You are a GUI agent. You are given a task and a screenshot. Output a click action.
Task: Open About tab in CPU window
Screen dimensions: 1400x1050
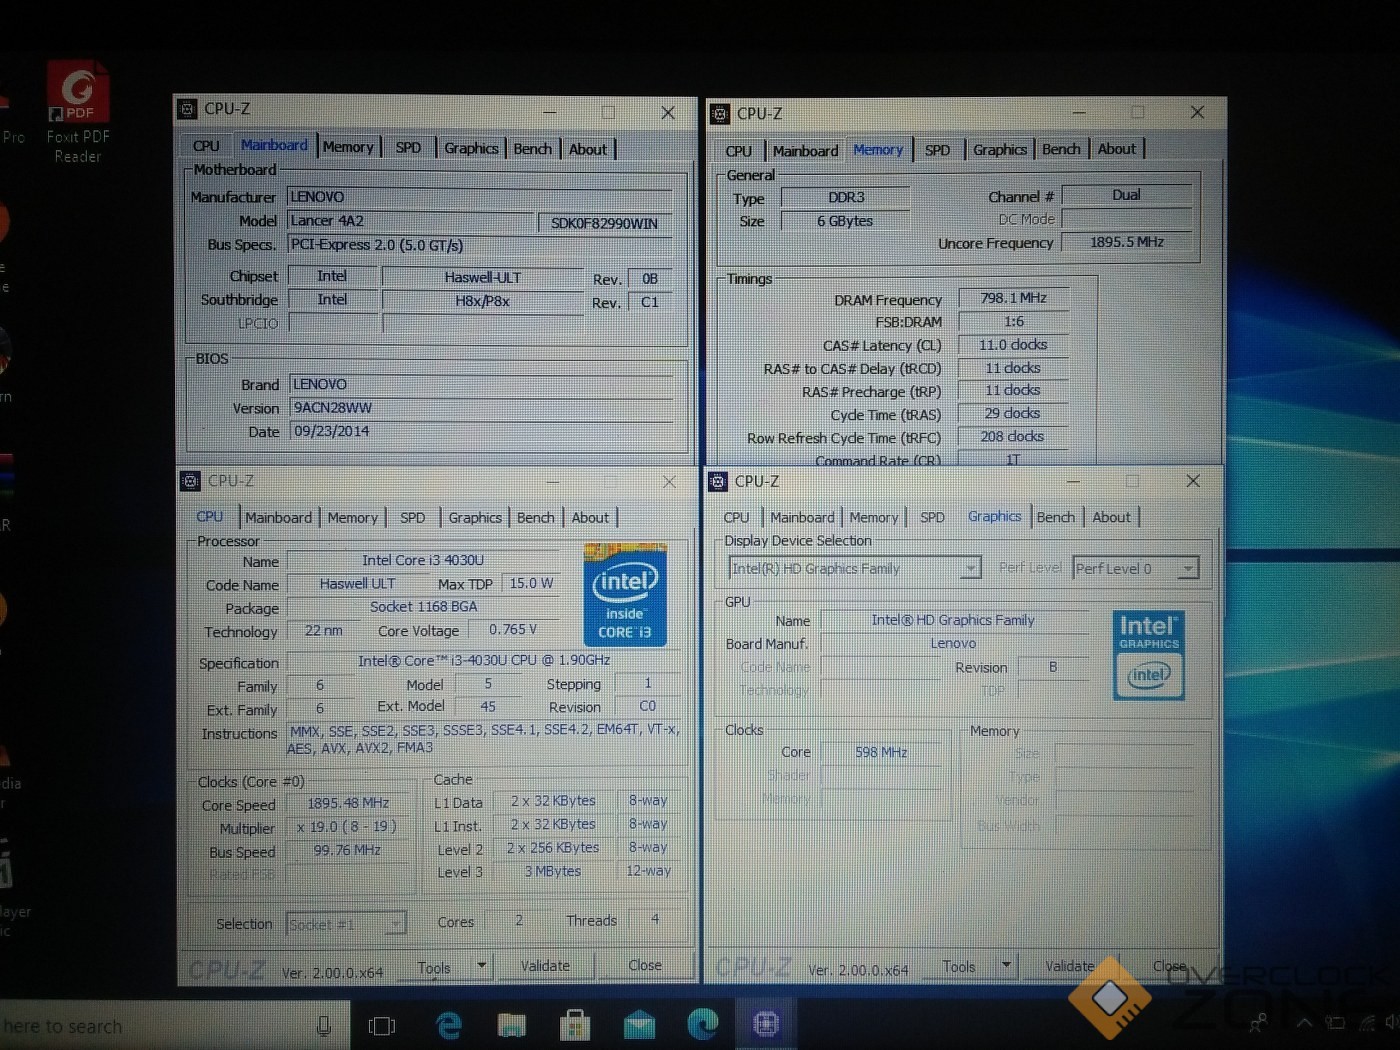[590, 518]
